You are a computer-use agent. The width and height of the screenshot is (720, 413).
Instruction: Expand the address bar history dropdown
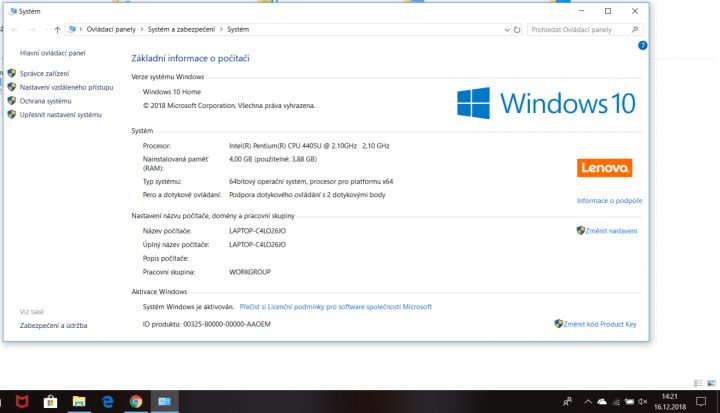(x=507, y=30)
